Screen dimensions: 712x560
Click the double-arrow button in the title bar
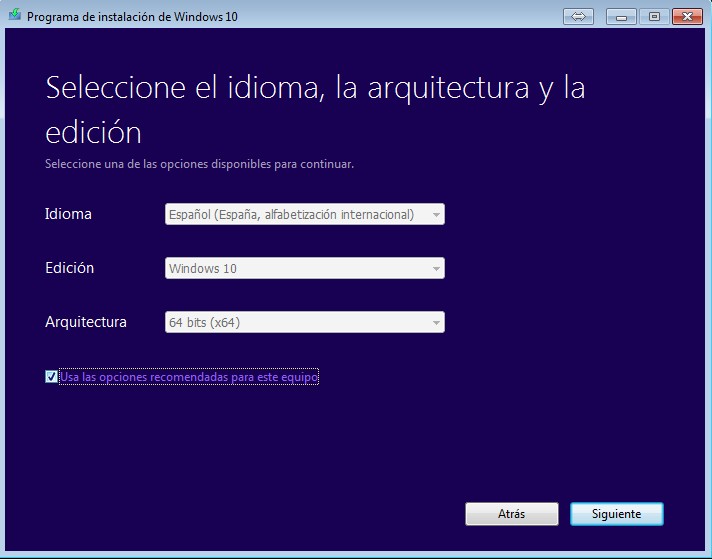click(x=578, y=16)
